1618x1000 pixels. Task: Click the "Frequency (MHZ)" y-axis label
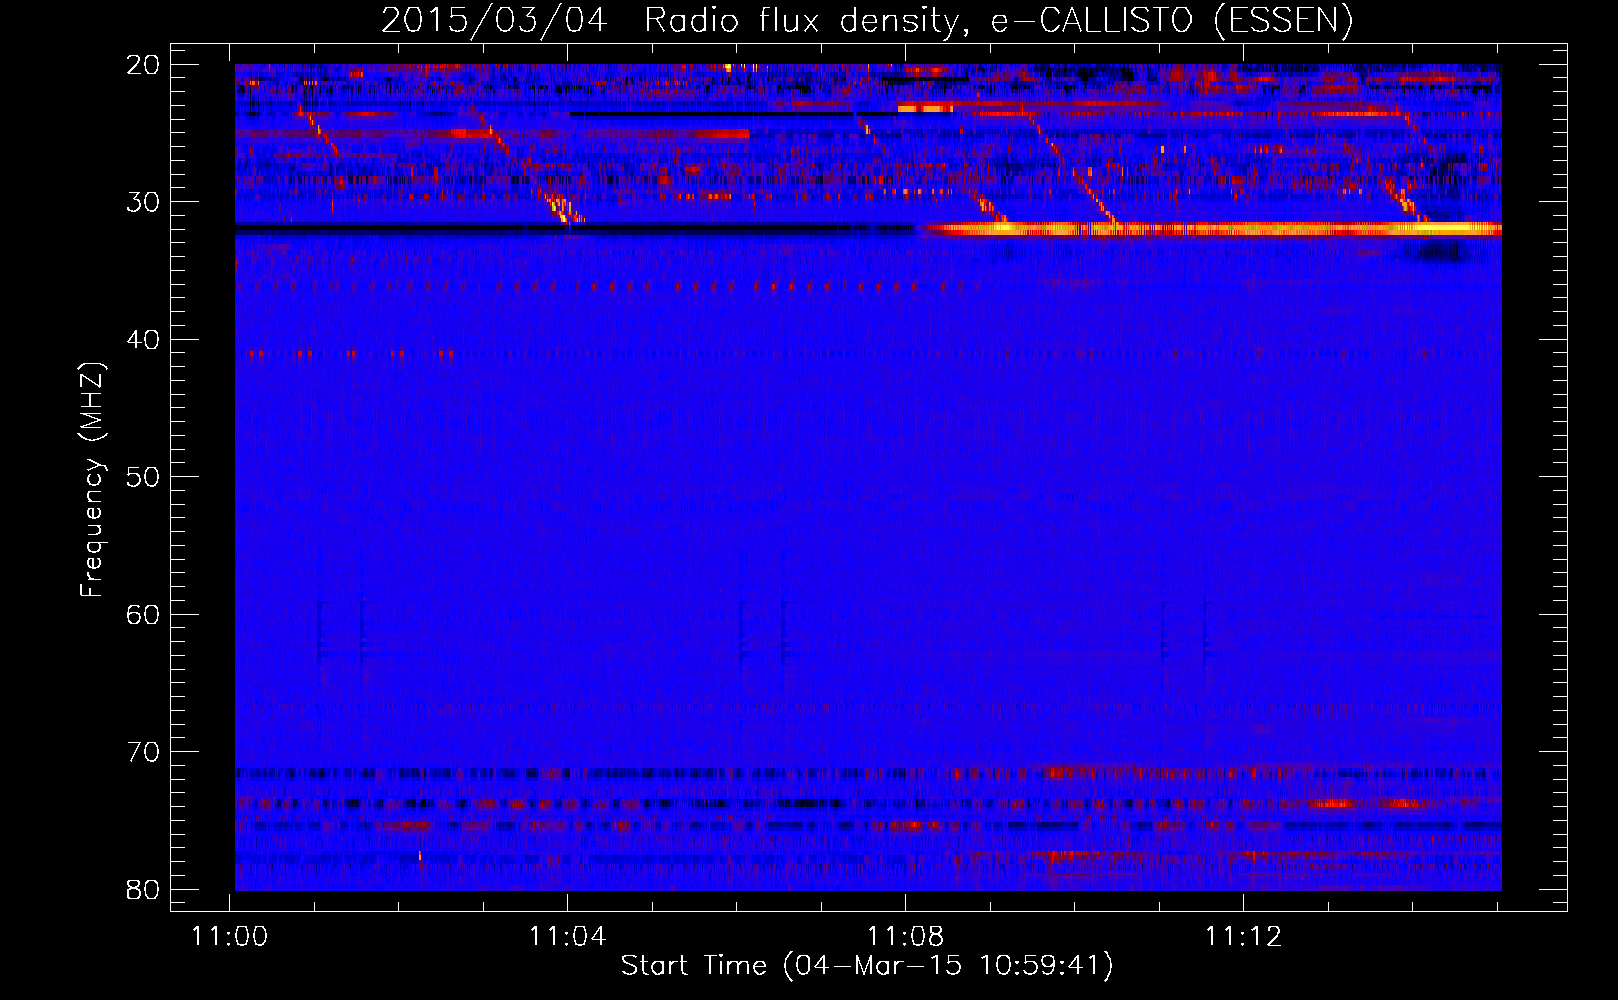point(92,479)
